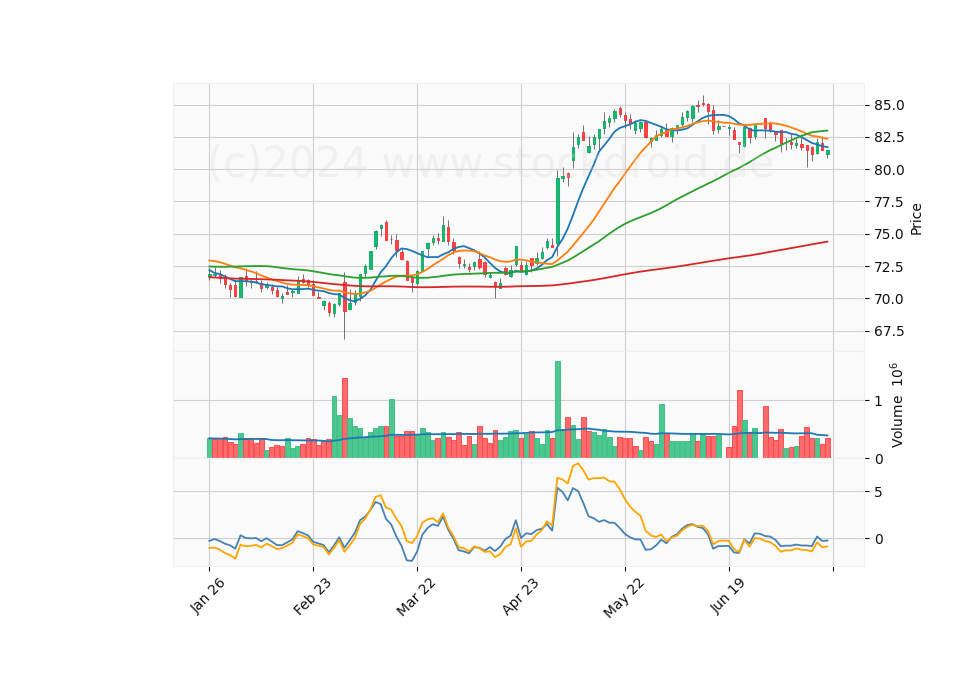Click the 82.5 price tick label
Viewport: 960px width, 690px height.
tap(889, 137)
